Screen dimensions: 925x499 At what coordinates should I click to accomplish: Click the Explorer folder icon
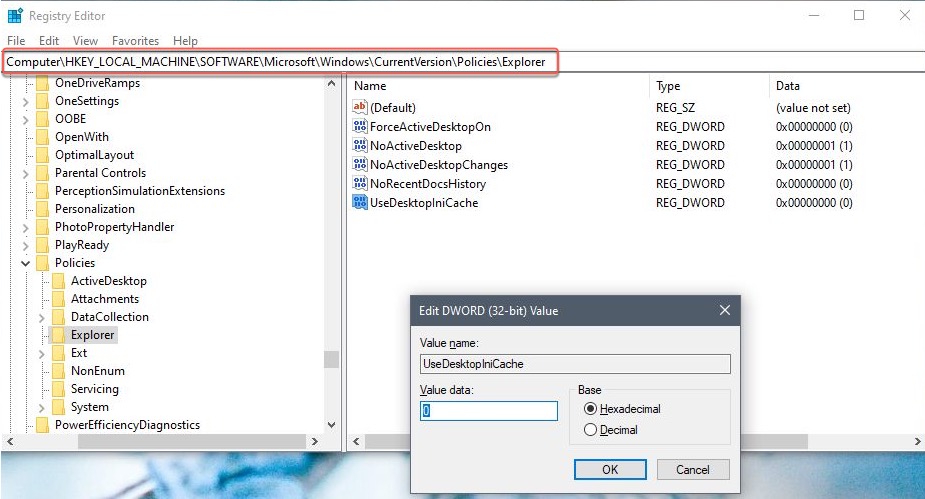(x=58, y=335)
